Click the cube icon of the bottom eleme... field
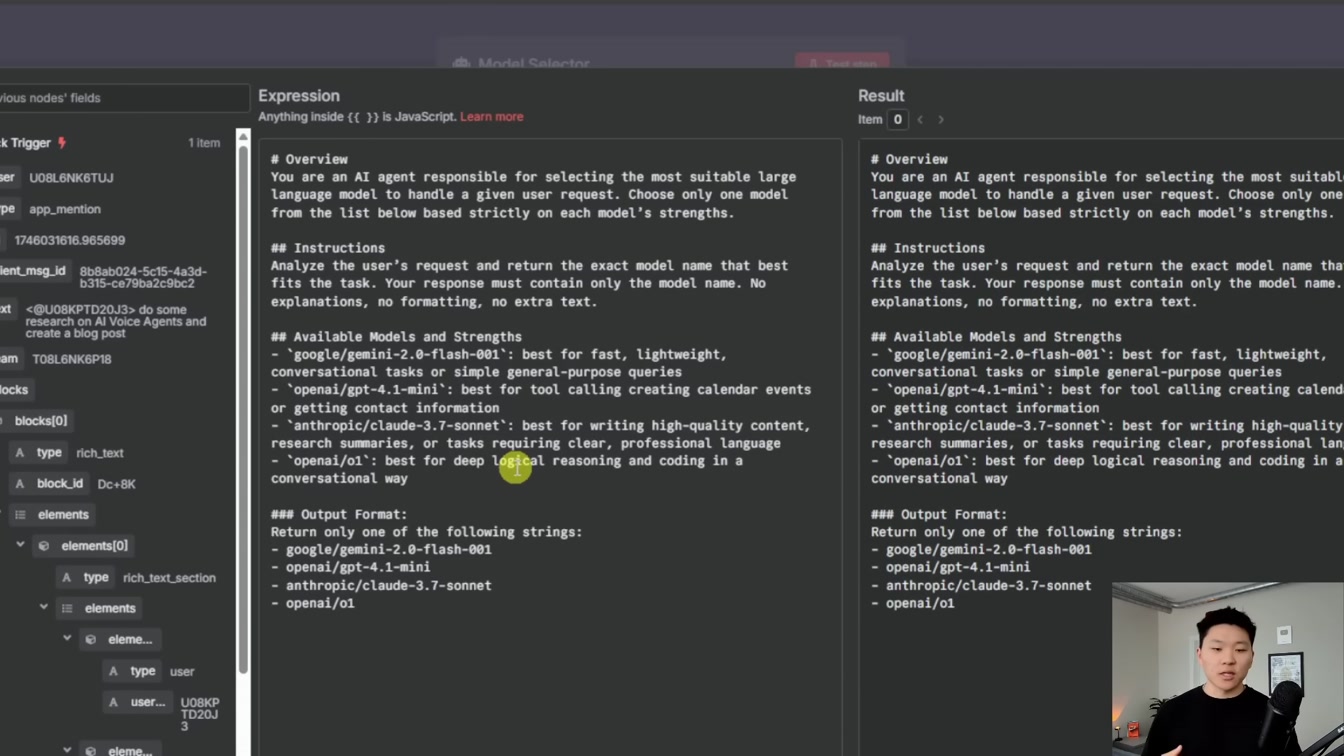Screen dimensions: 1344x756 point(91,750)
